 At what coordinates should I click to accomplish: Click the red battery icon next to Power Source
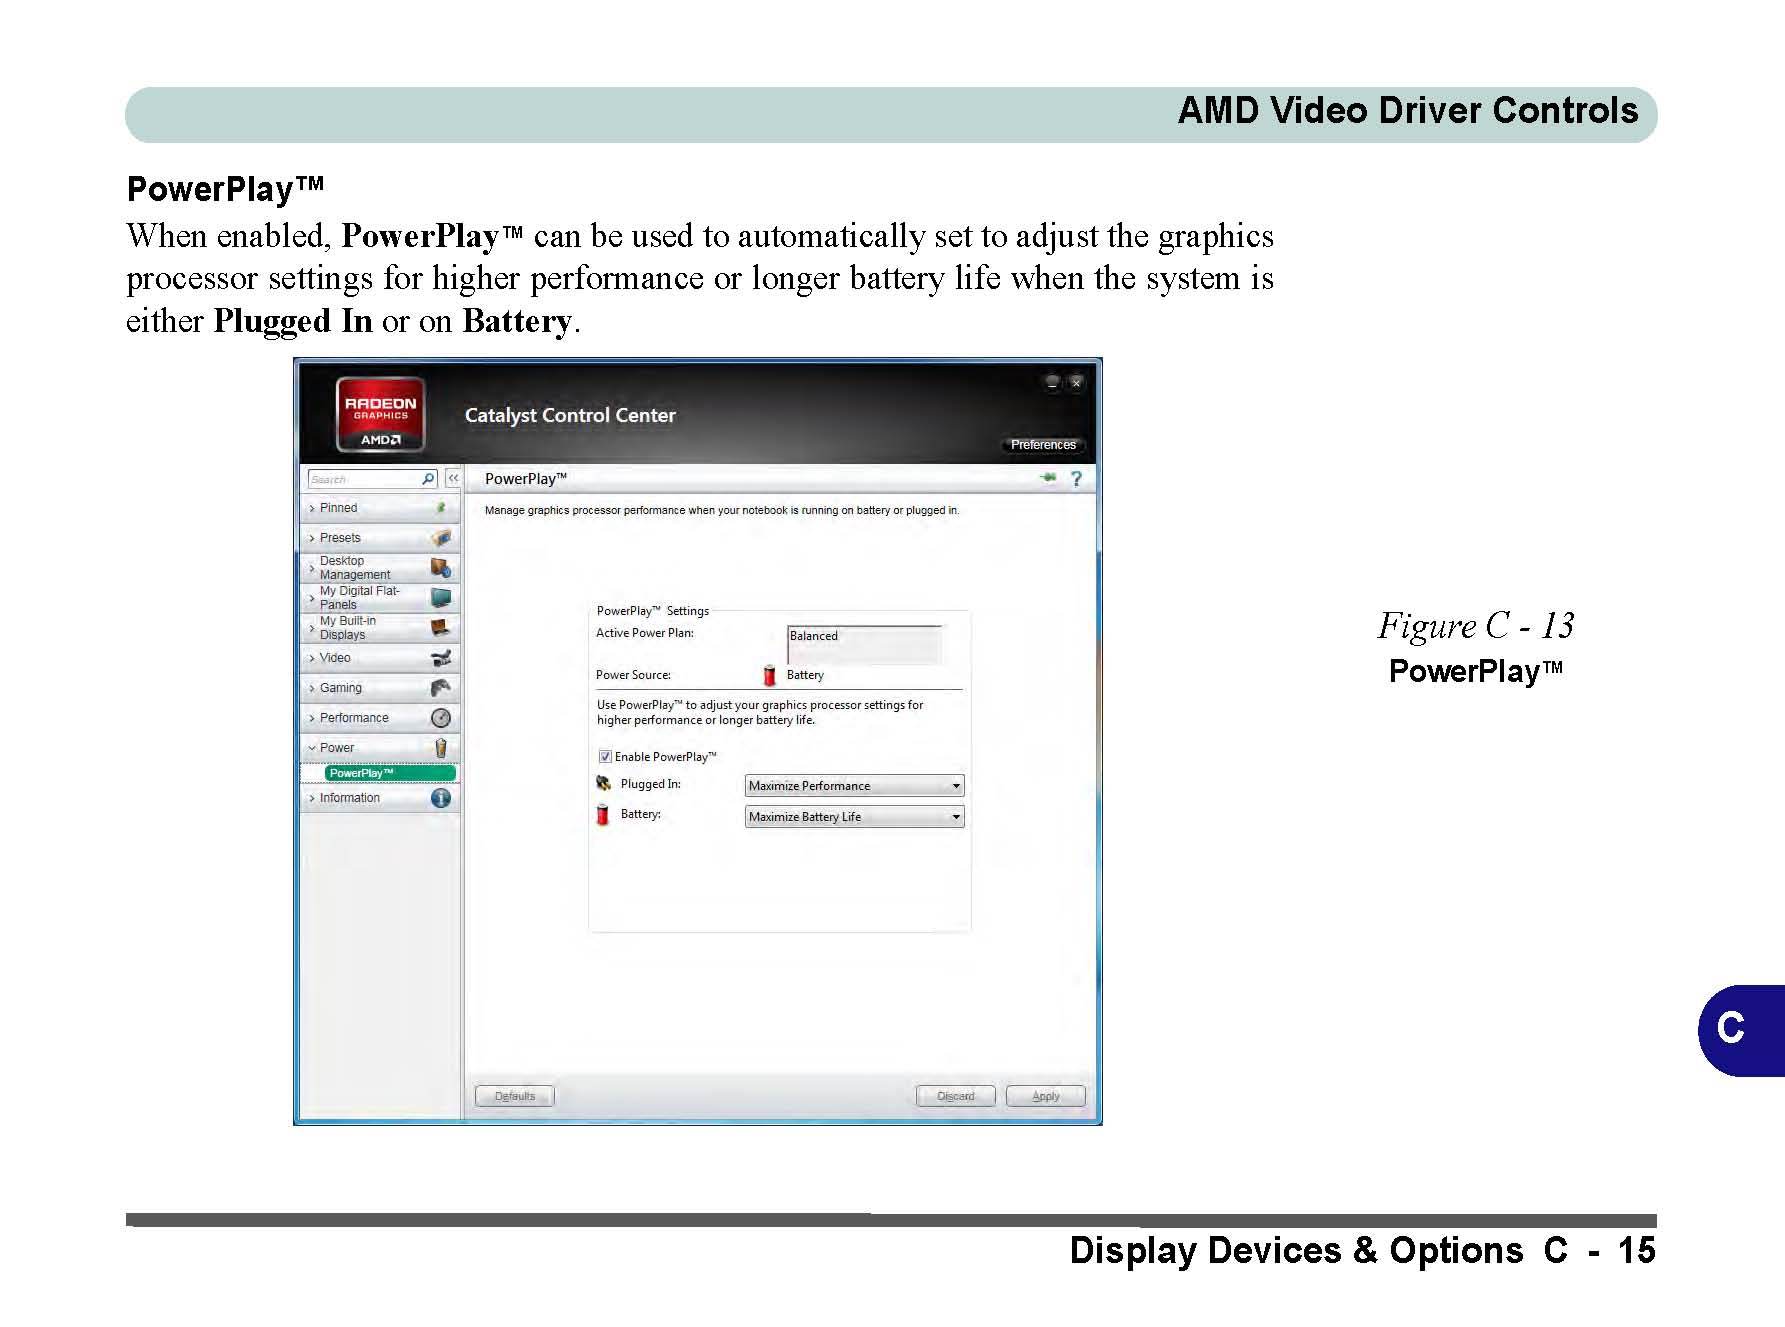(770, 675)
